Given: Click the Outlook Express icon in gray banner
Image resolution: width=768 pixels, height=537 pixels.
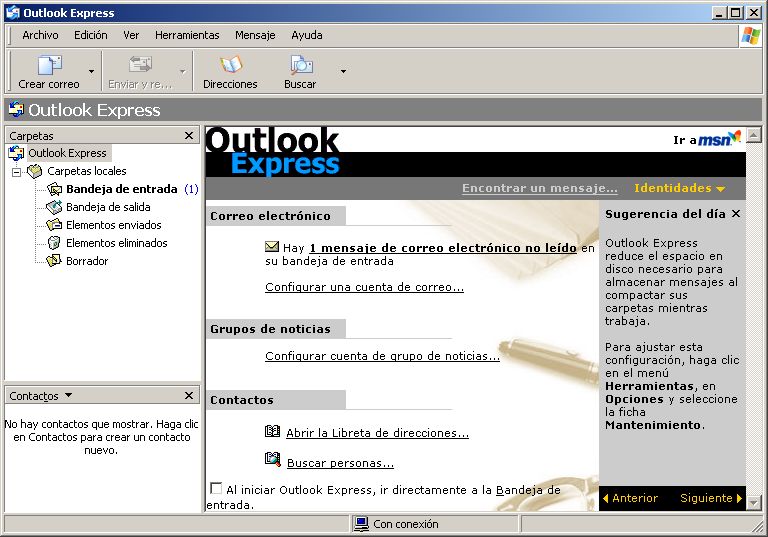Looking at the screenshot, I should (x=16, y=110).
